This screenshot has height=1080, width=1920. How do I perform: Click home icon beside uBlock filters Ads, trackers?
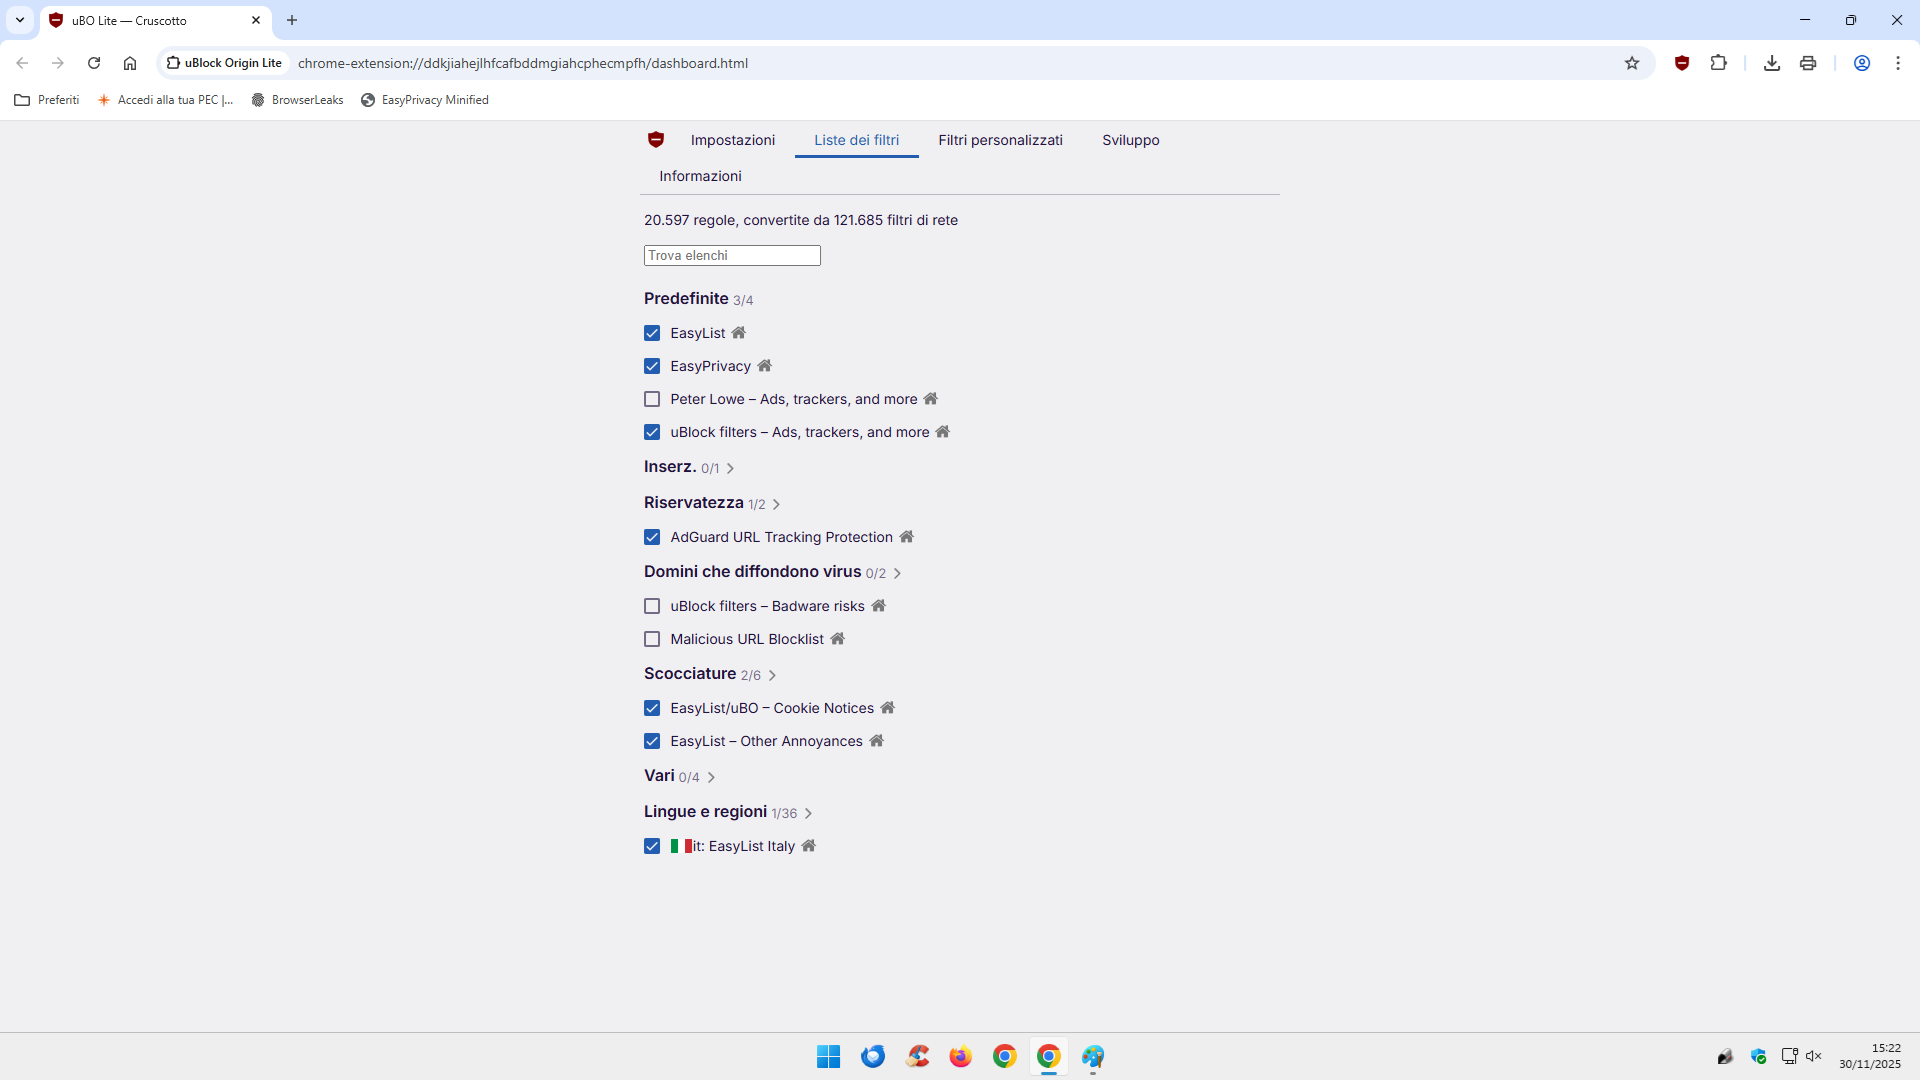coord(943,432)
